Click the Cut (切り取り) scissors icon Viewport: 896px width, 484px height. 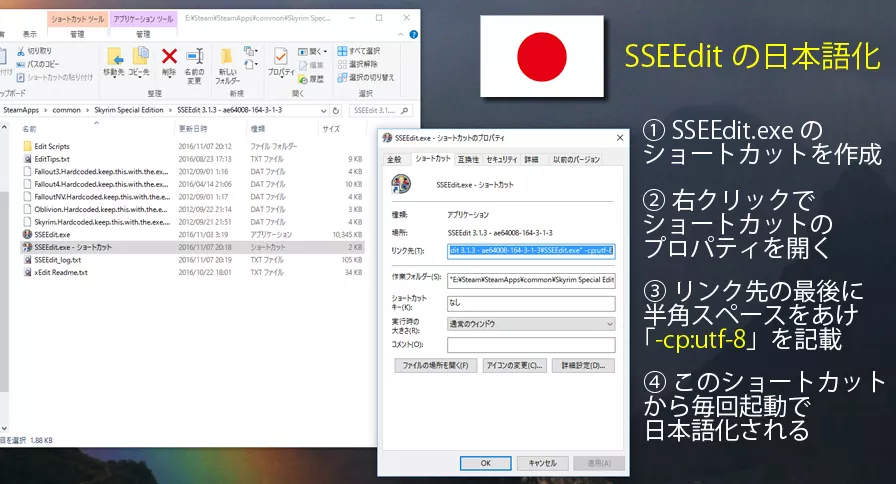click(21, 51)
